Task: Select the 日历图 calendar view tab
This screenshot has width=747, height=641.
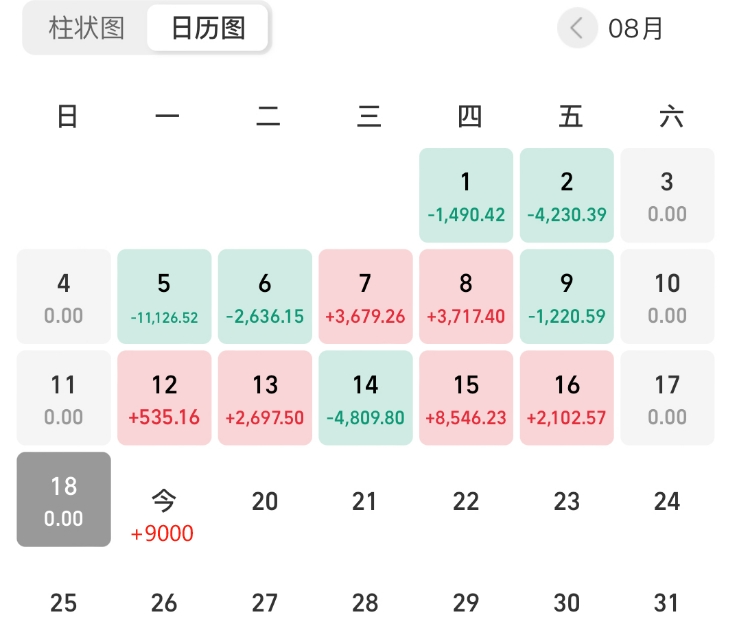Action: coord(208,28)
